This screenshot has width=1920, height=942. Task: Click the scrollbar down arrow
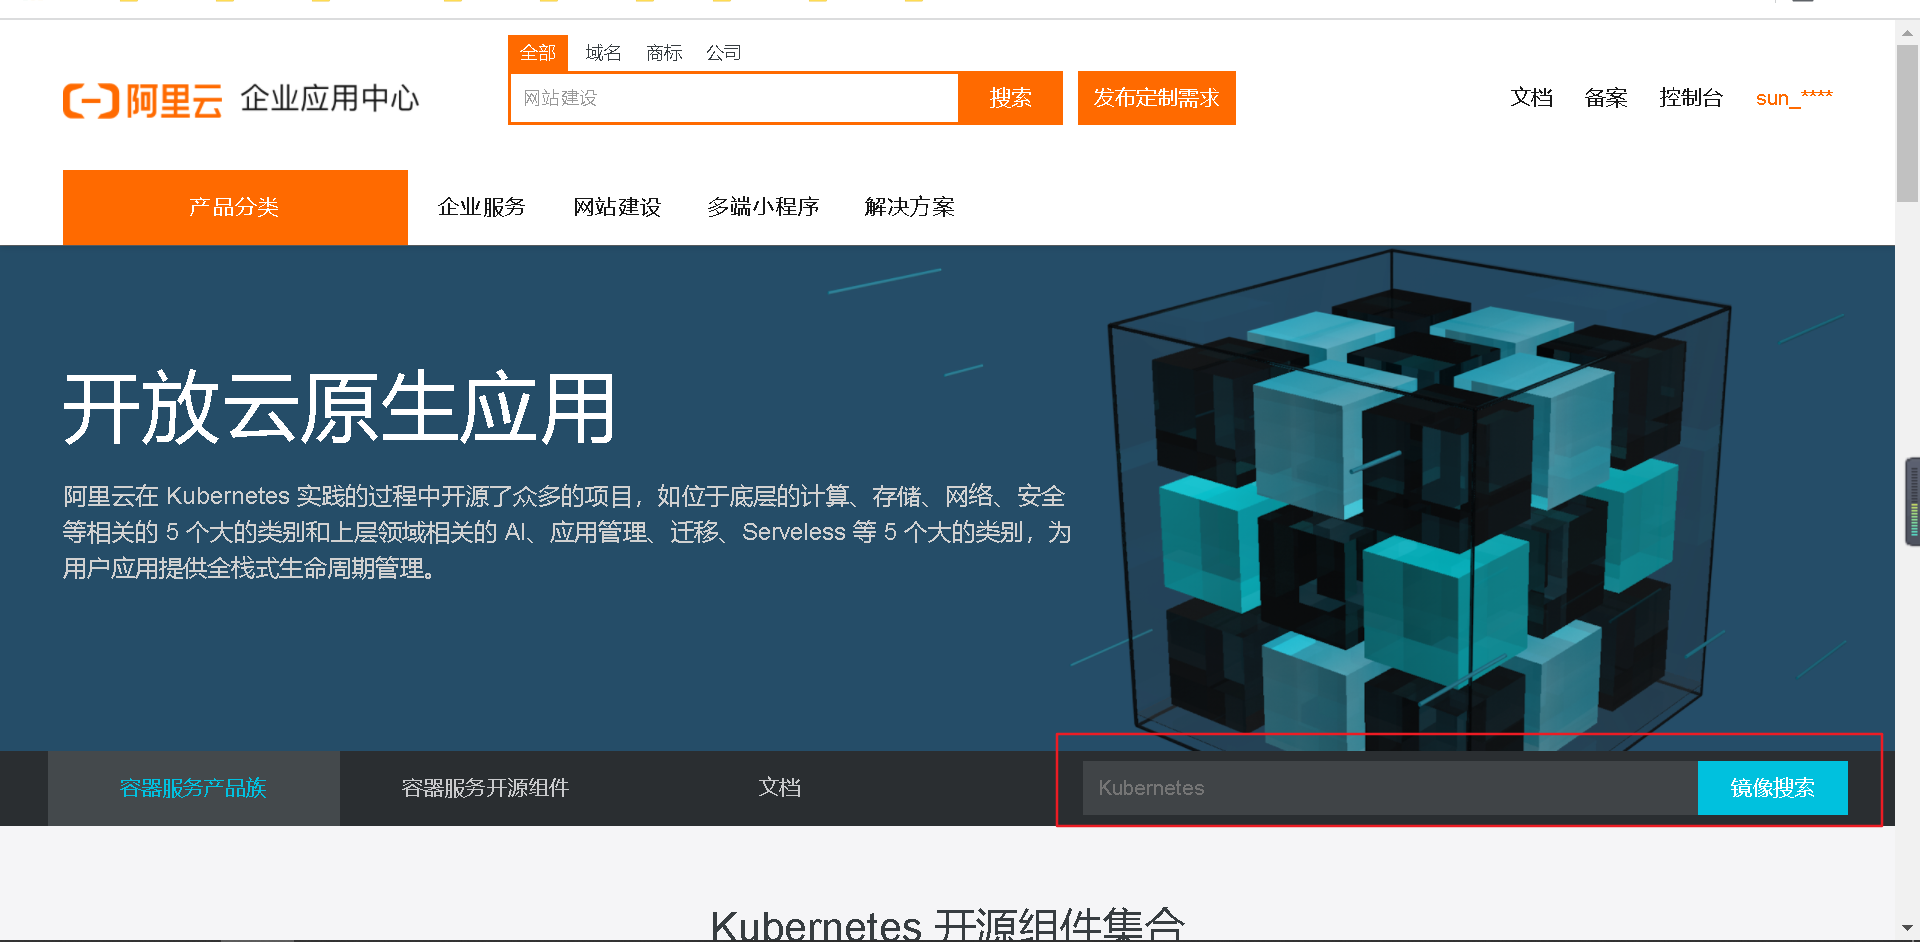pyautogui.click(x=1907, y=929)
